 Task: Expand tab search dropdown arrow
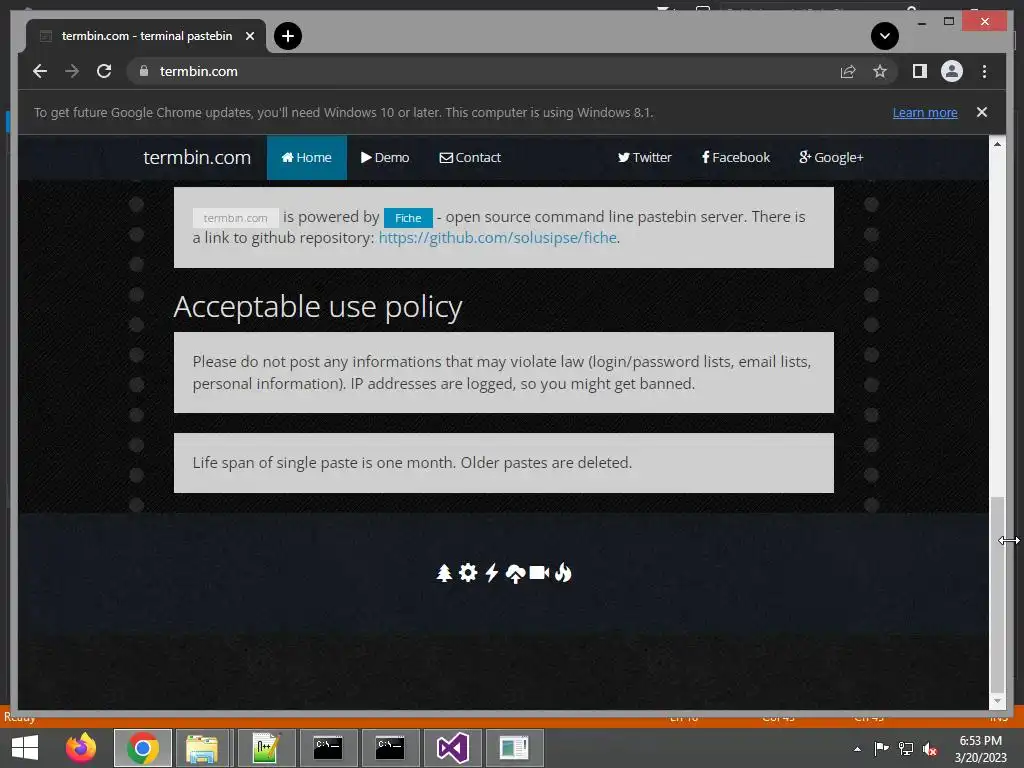click(884, 36)
